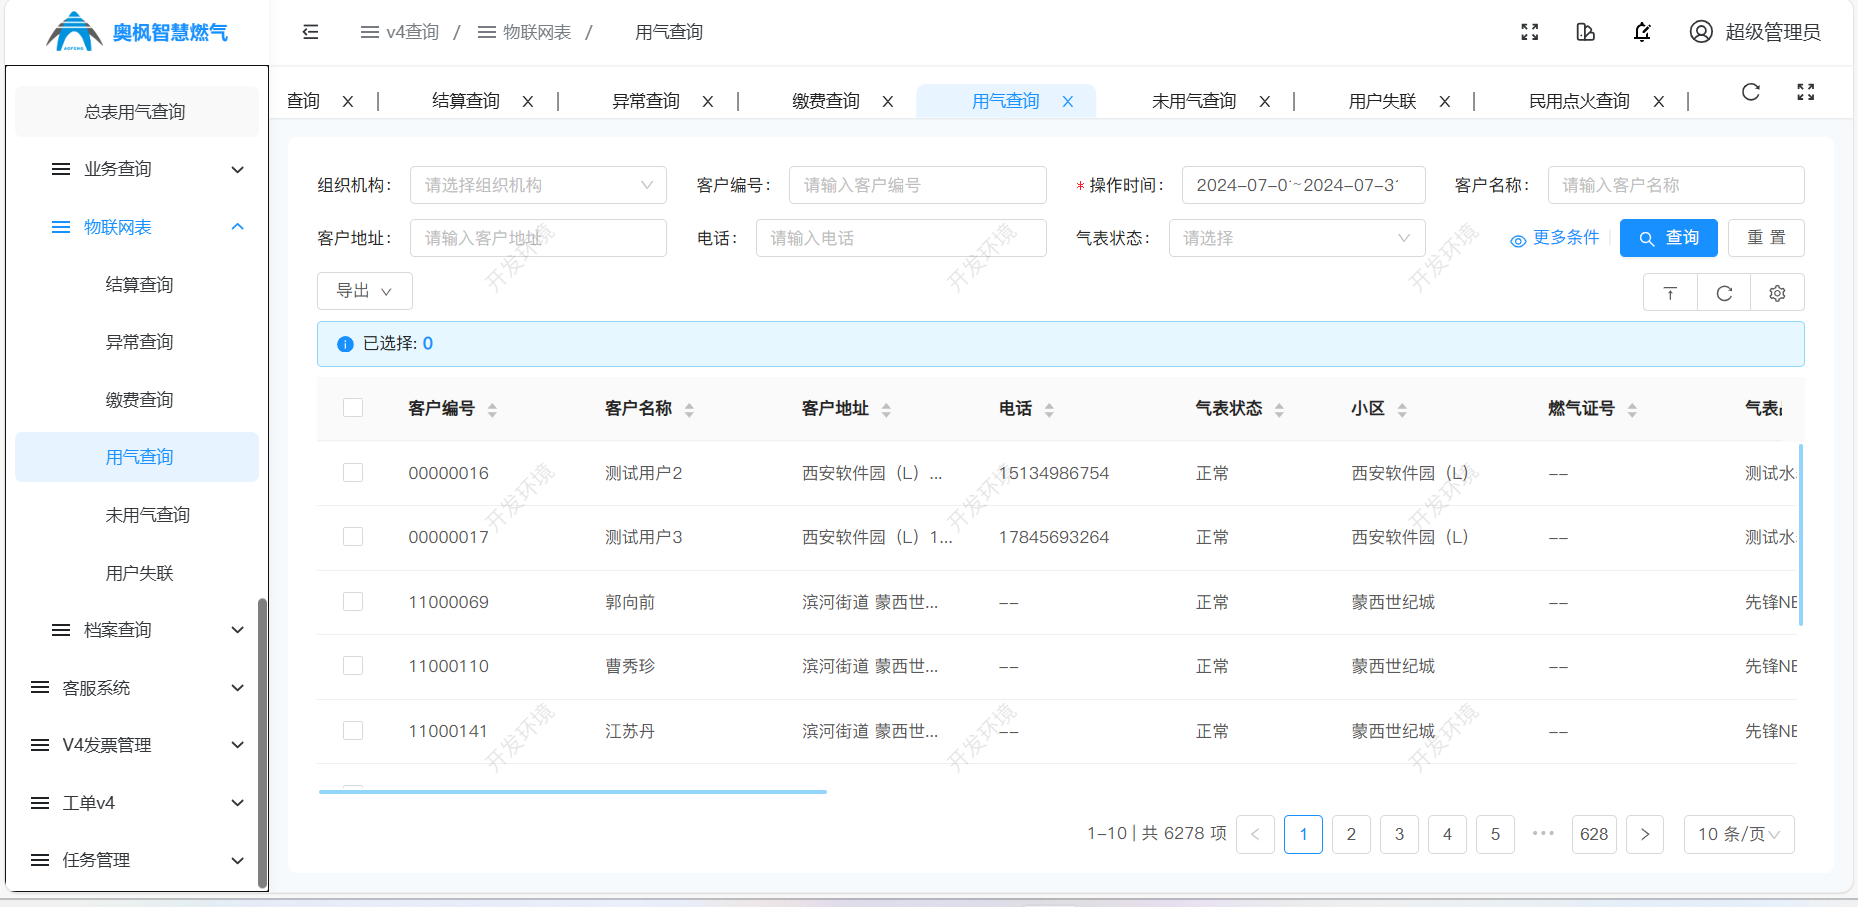Open the notification bell icon
The image size is (1858, 907).
tap(1642, 32)
